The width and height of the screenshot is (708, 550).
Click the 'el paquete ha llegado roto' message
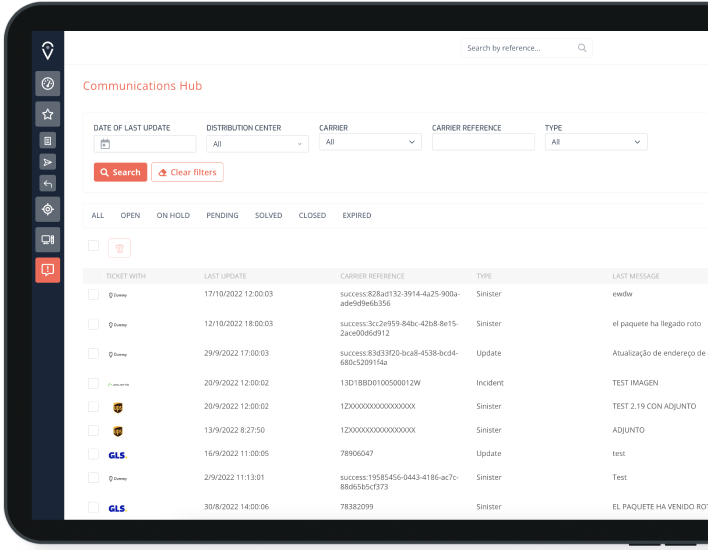pos(657,323)
